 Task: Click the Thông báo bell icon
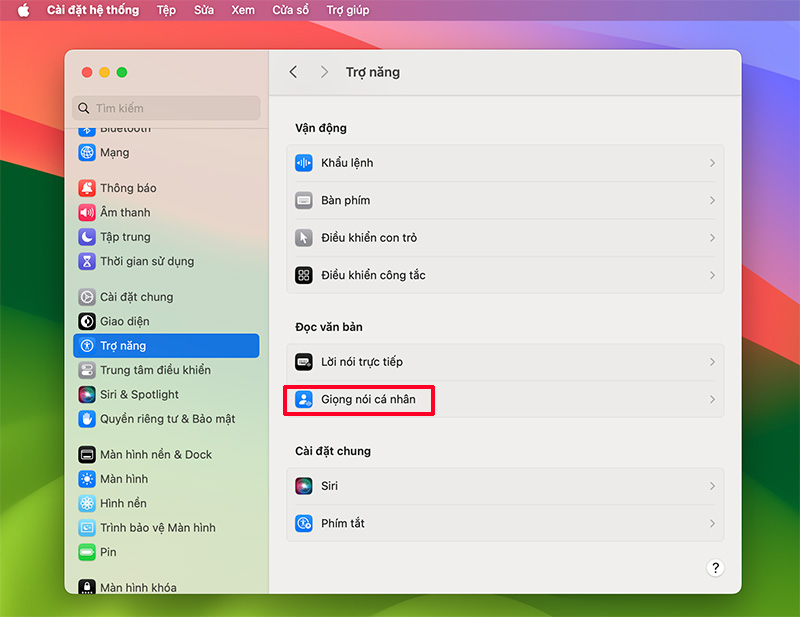[x=87, y=188]
